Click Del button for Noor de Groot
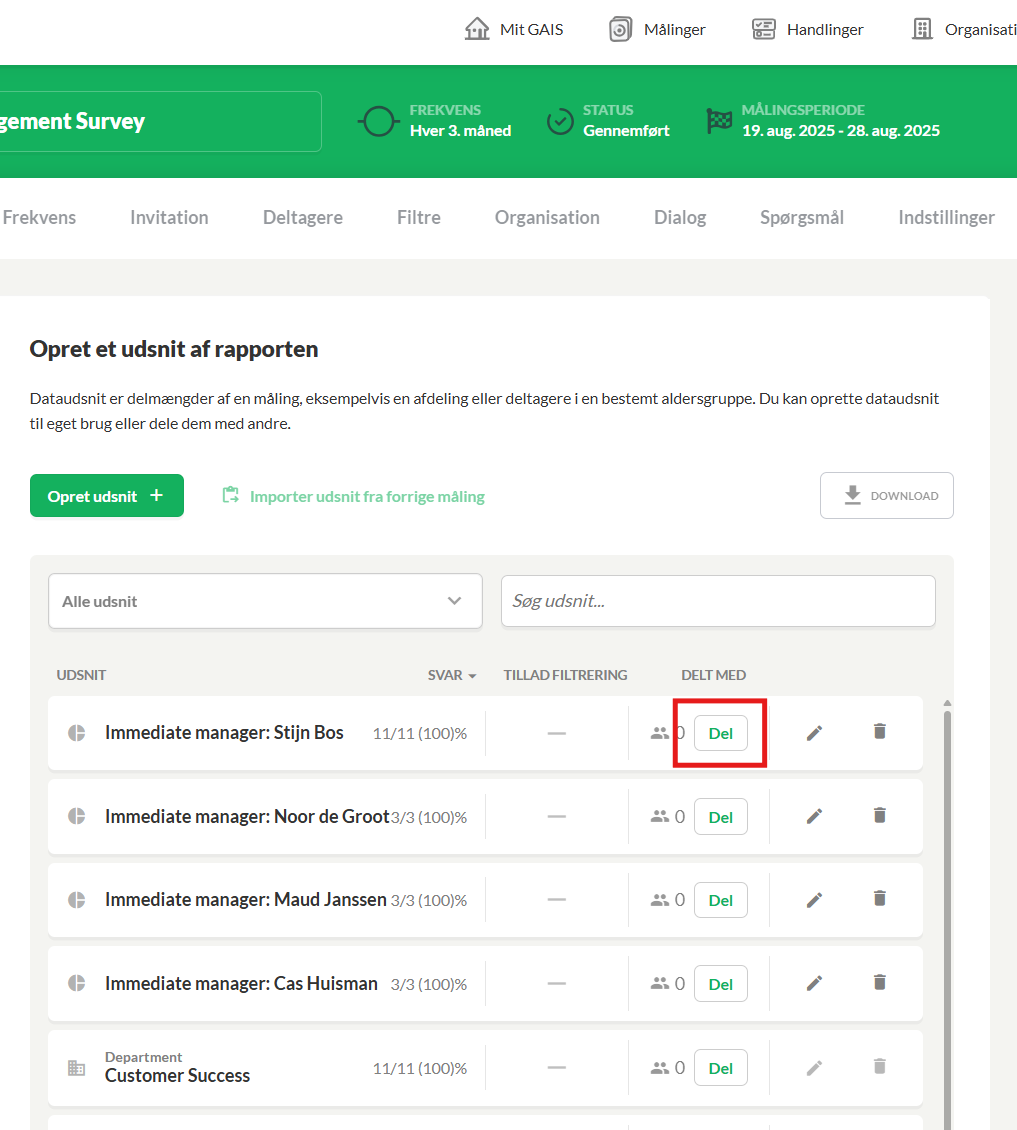The image size is (1017, 1130). tap(721, 817)
